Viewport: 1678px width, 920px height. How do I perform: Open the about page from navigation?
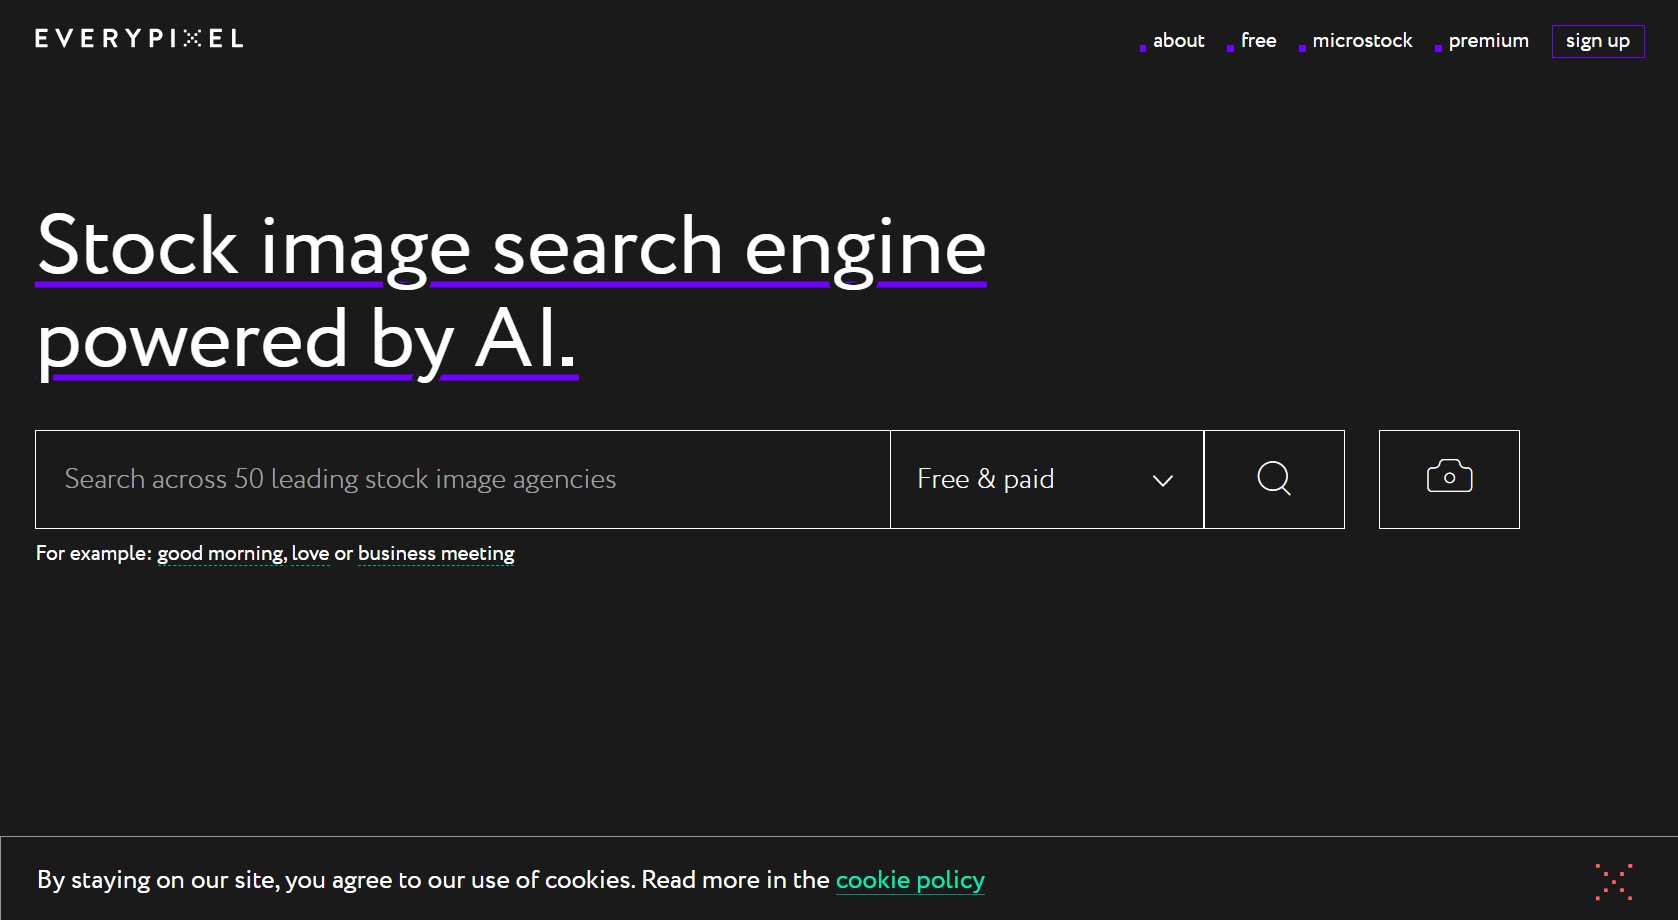tap(1178, 41)
